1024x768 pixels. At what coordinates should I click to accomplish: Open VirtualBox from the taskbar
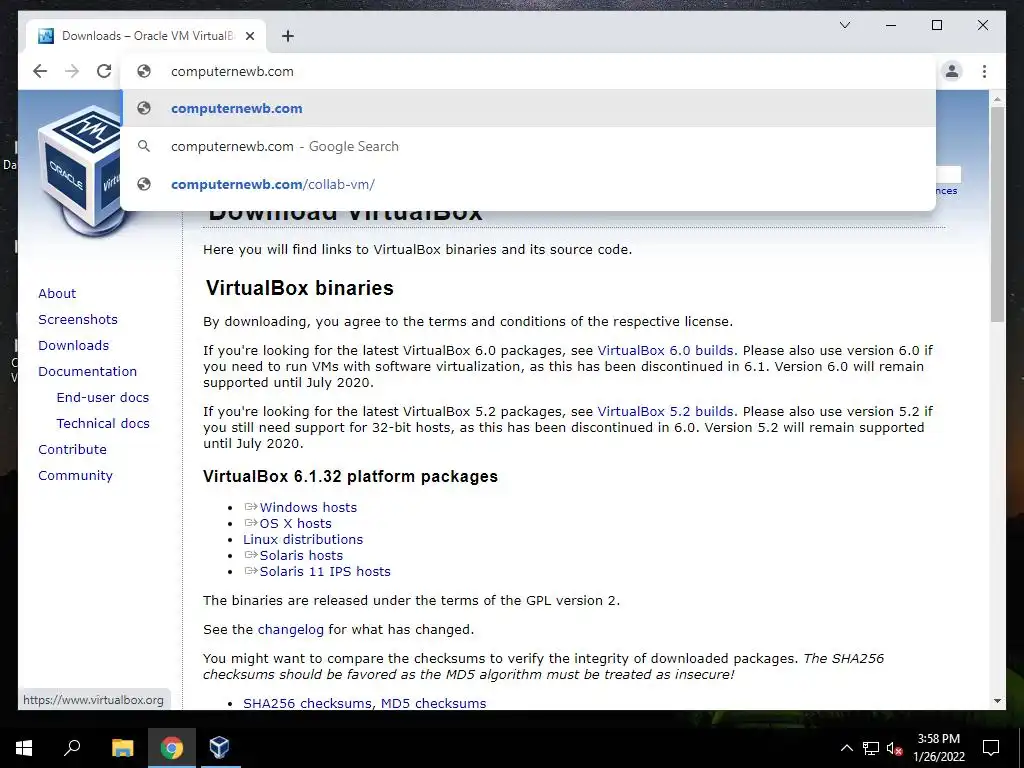(219, 748)
